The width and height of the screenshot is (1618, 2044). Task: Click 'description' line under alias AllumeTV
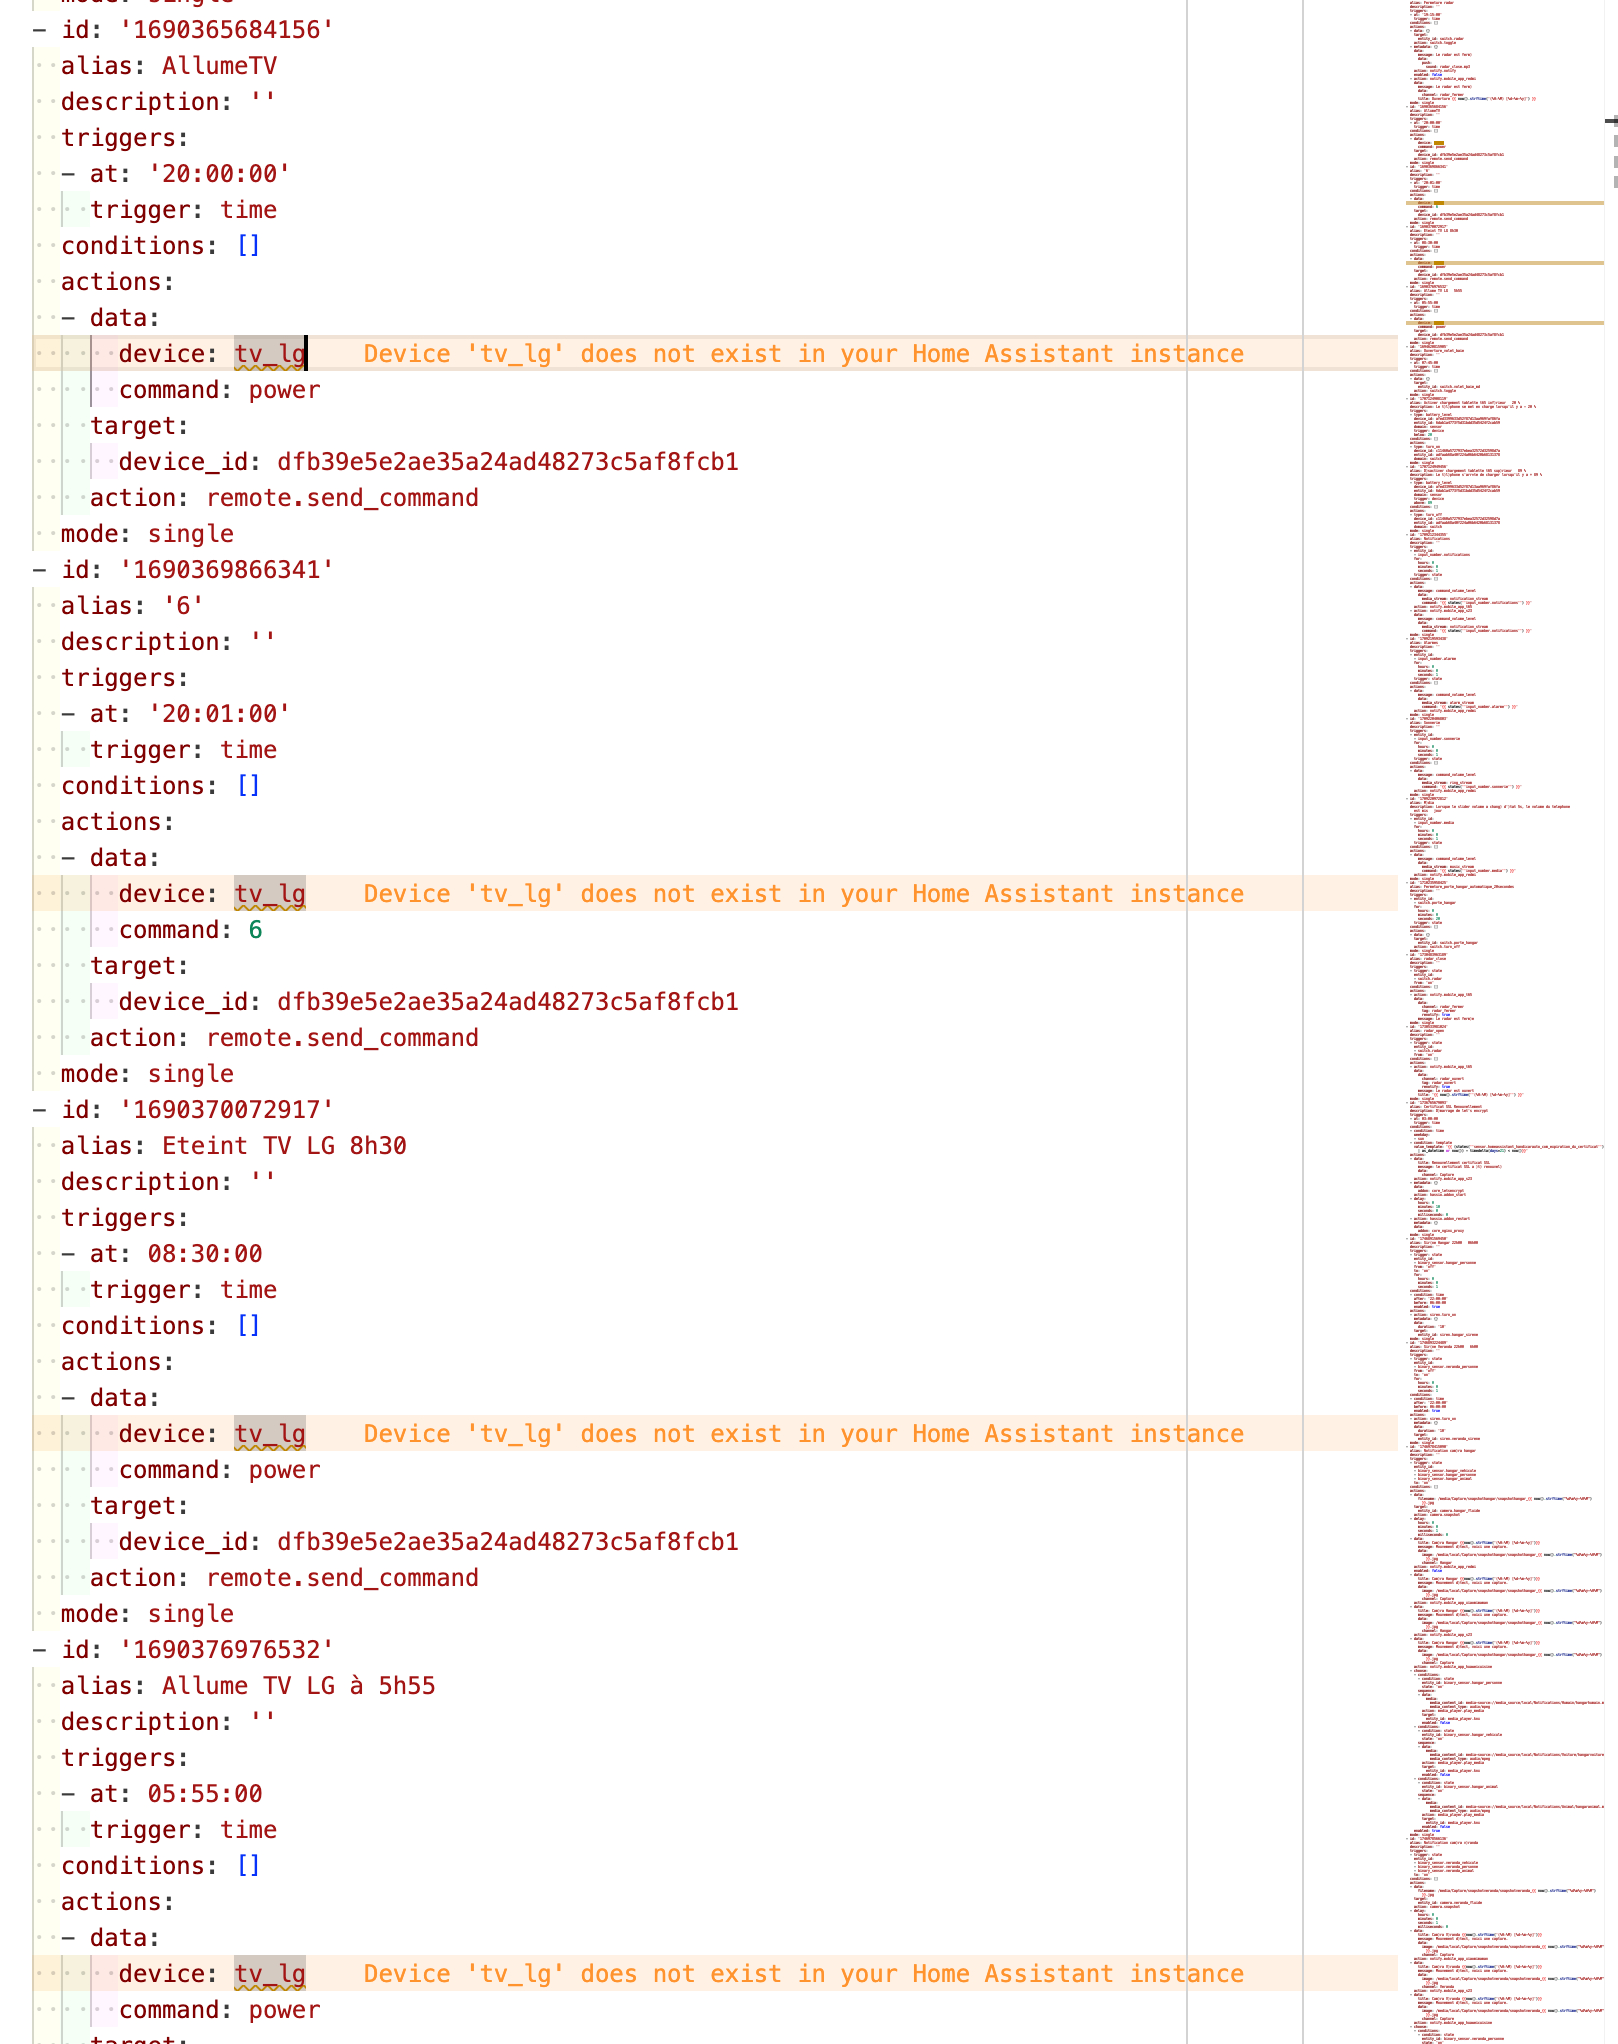coord(168,102)
